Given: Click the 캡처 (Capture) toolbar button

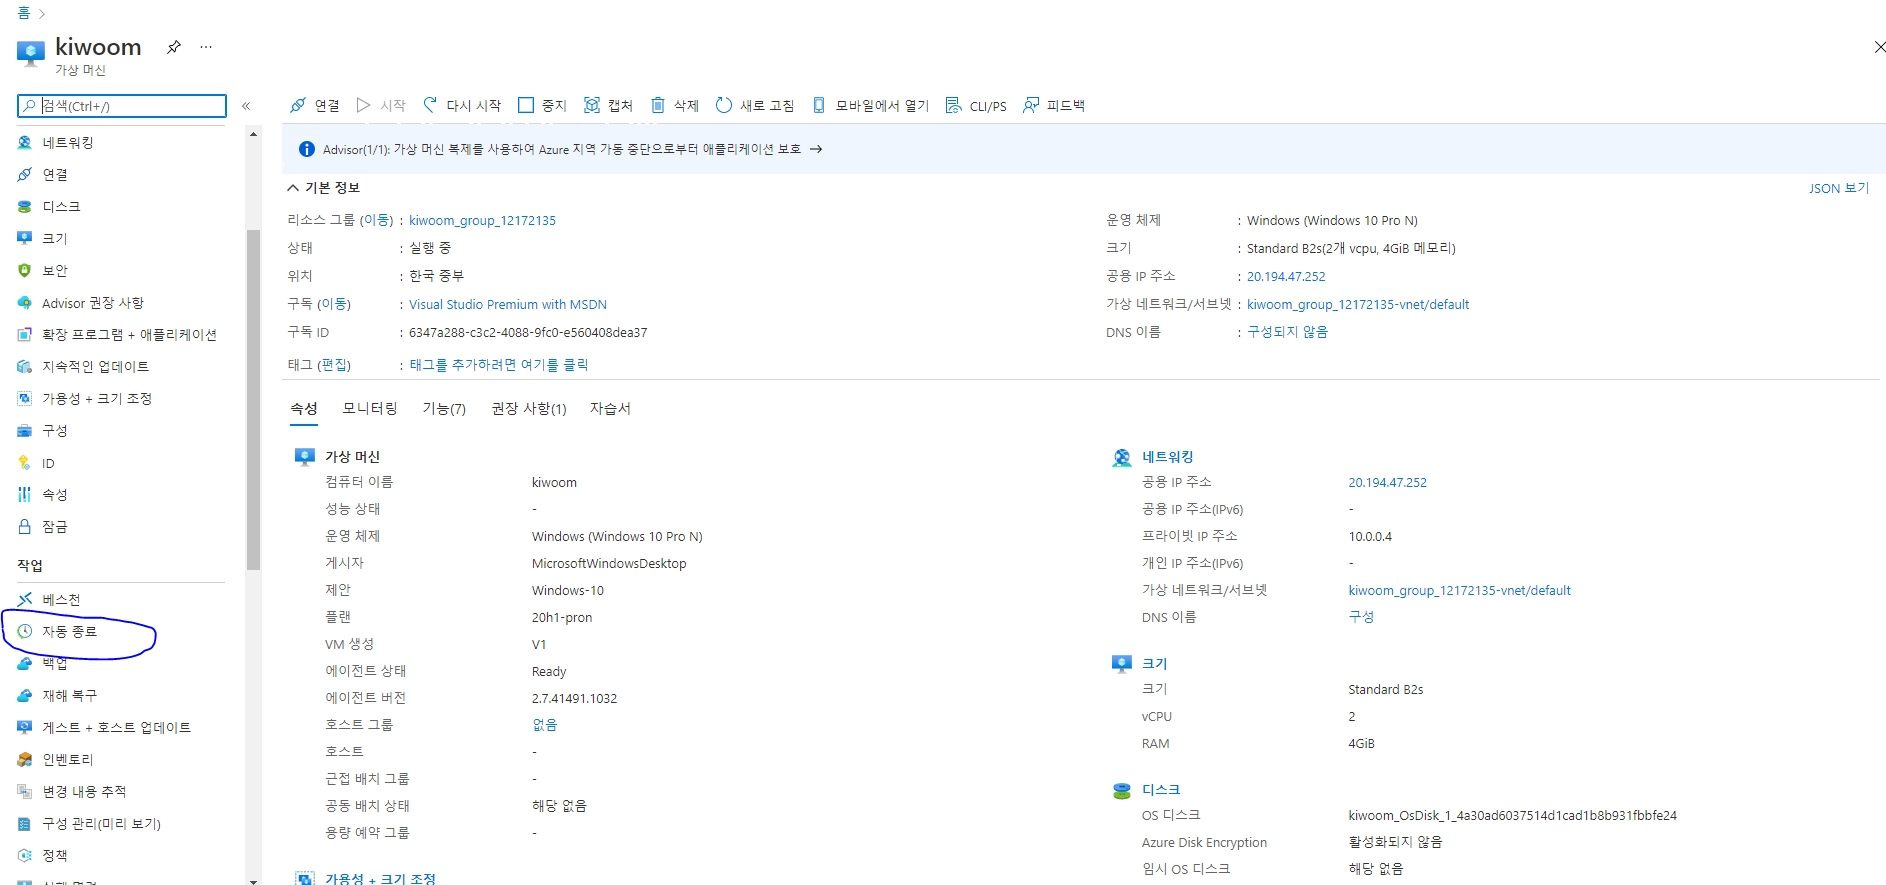Looking at the screenshot, I should tap(608, 105).
